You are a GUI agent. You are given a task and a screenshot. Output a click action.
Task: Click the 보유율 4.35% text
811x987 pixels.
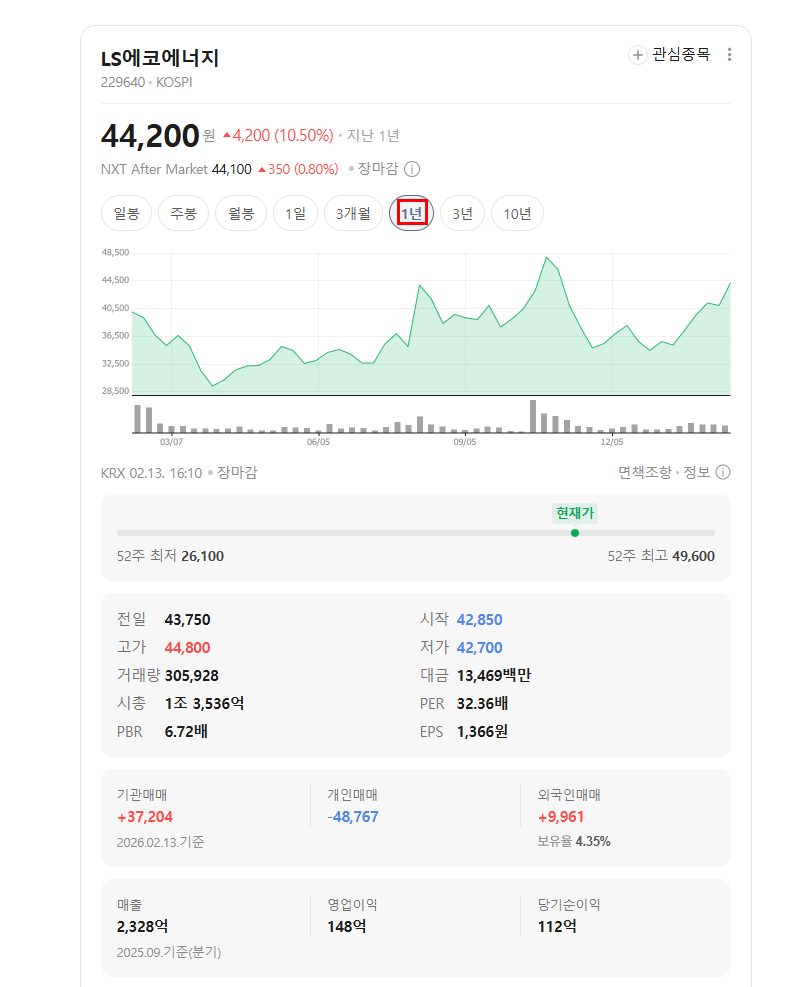[x=574, y=842]
